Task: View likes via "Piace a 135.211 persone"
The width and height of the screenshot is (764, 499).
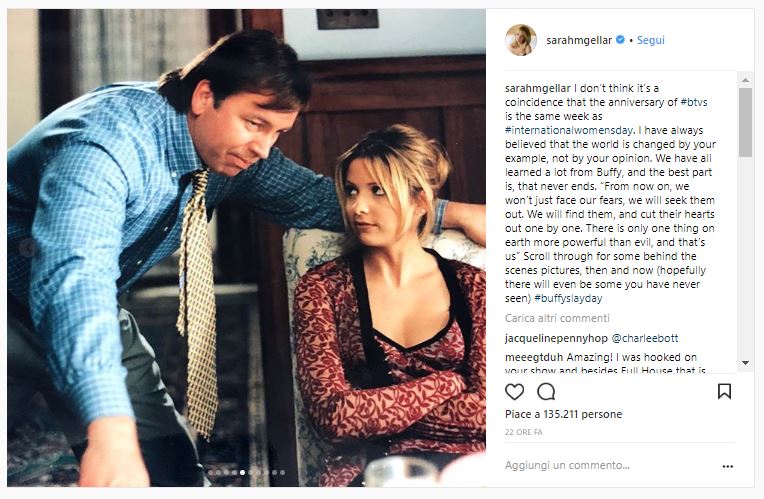Action: tap(563, 414)
